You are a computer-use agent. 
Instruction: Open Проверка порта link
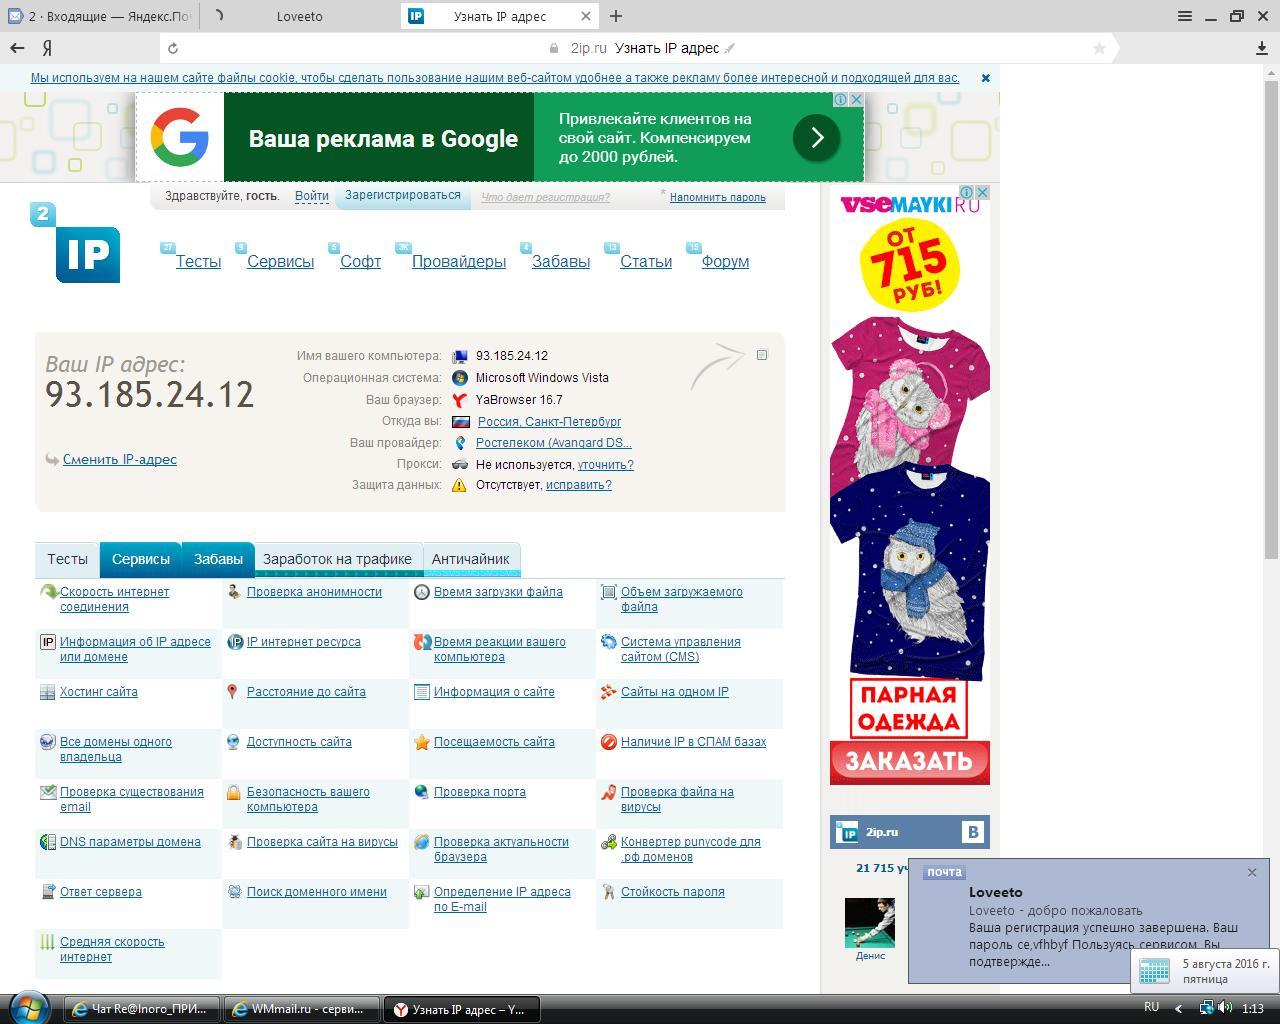point(480,792)
